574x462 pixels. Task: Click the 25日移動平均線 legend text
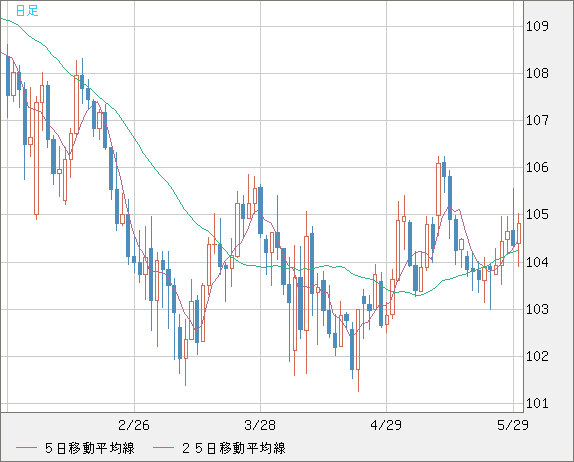coord(234,448)
